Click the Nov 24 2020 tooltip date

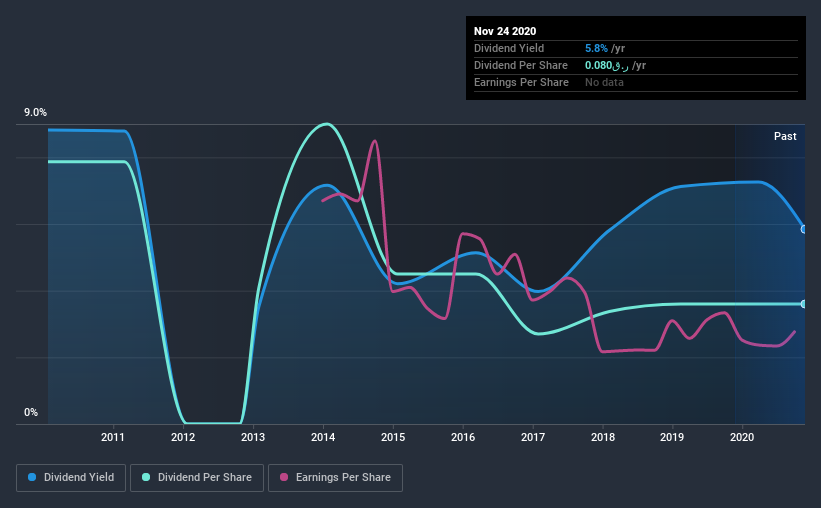505,31
